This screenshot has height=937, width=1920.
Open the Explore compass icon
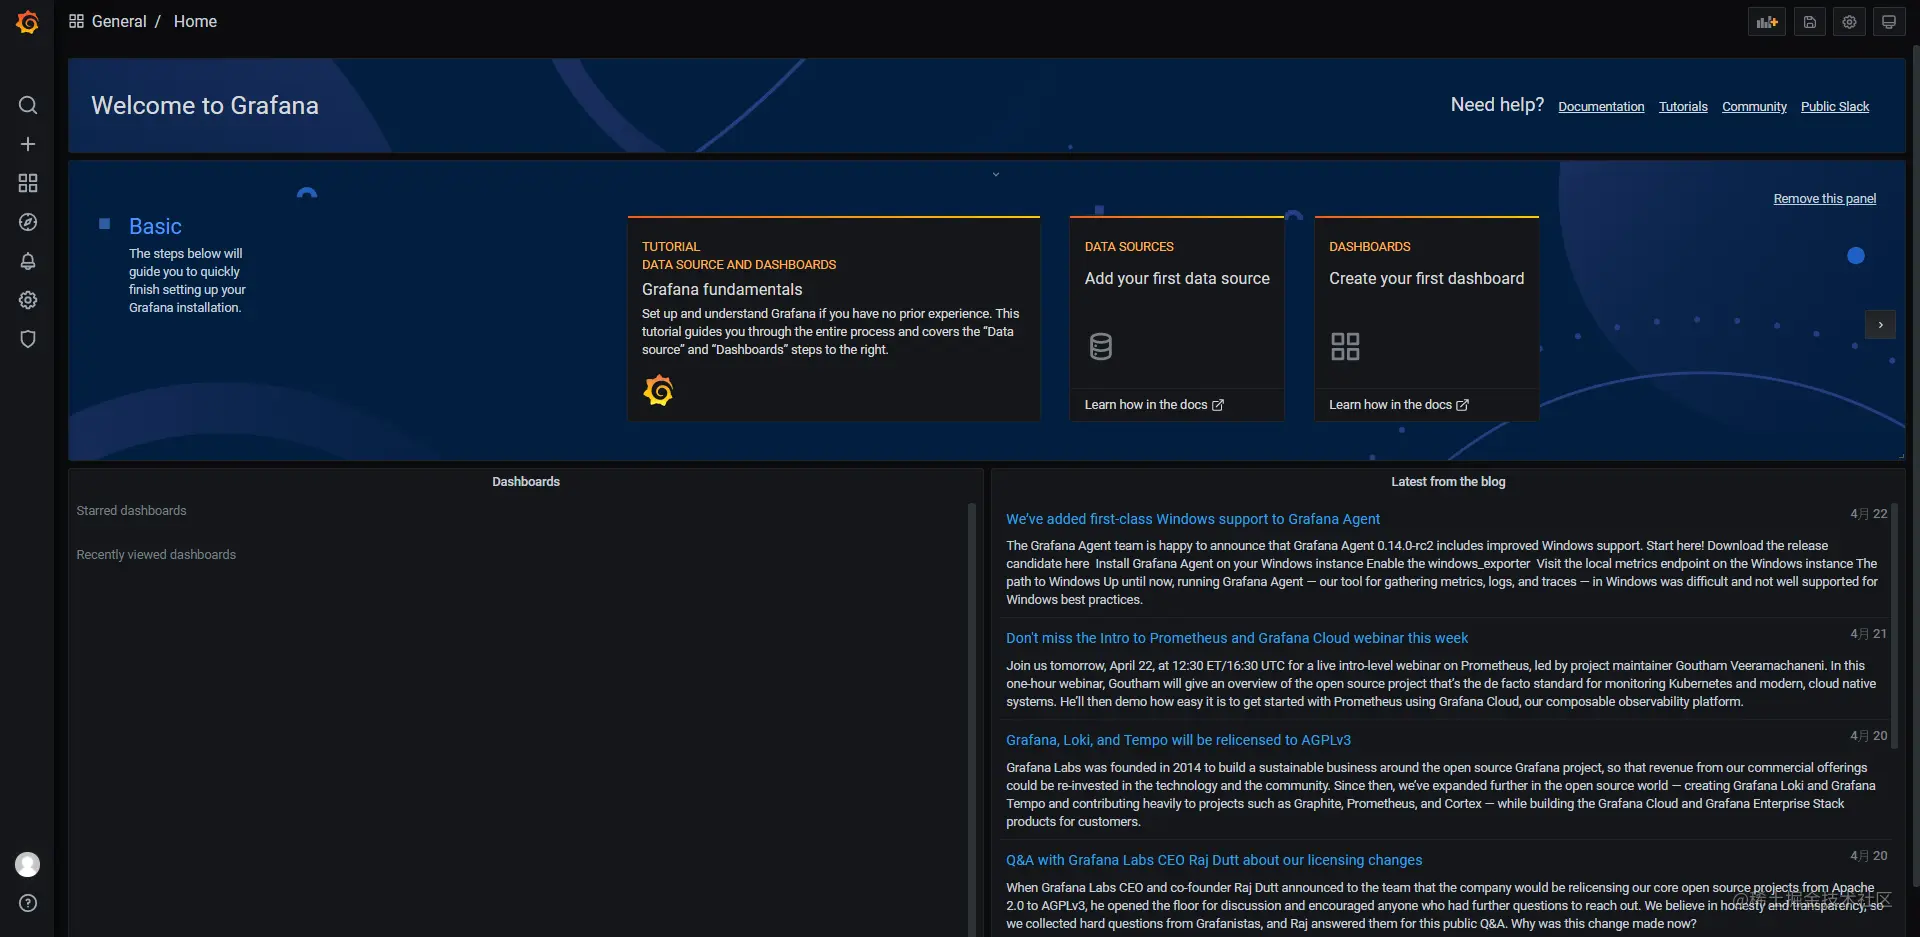pos(28,222)
